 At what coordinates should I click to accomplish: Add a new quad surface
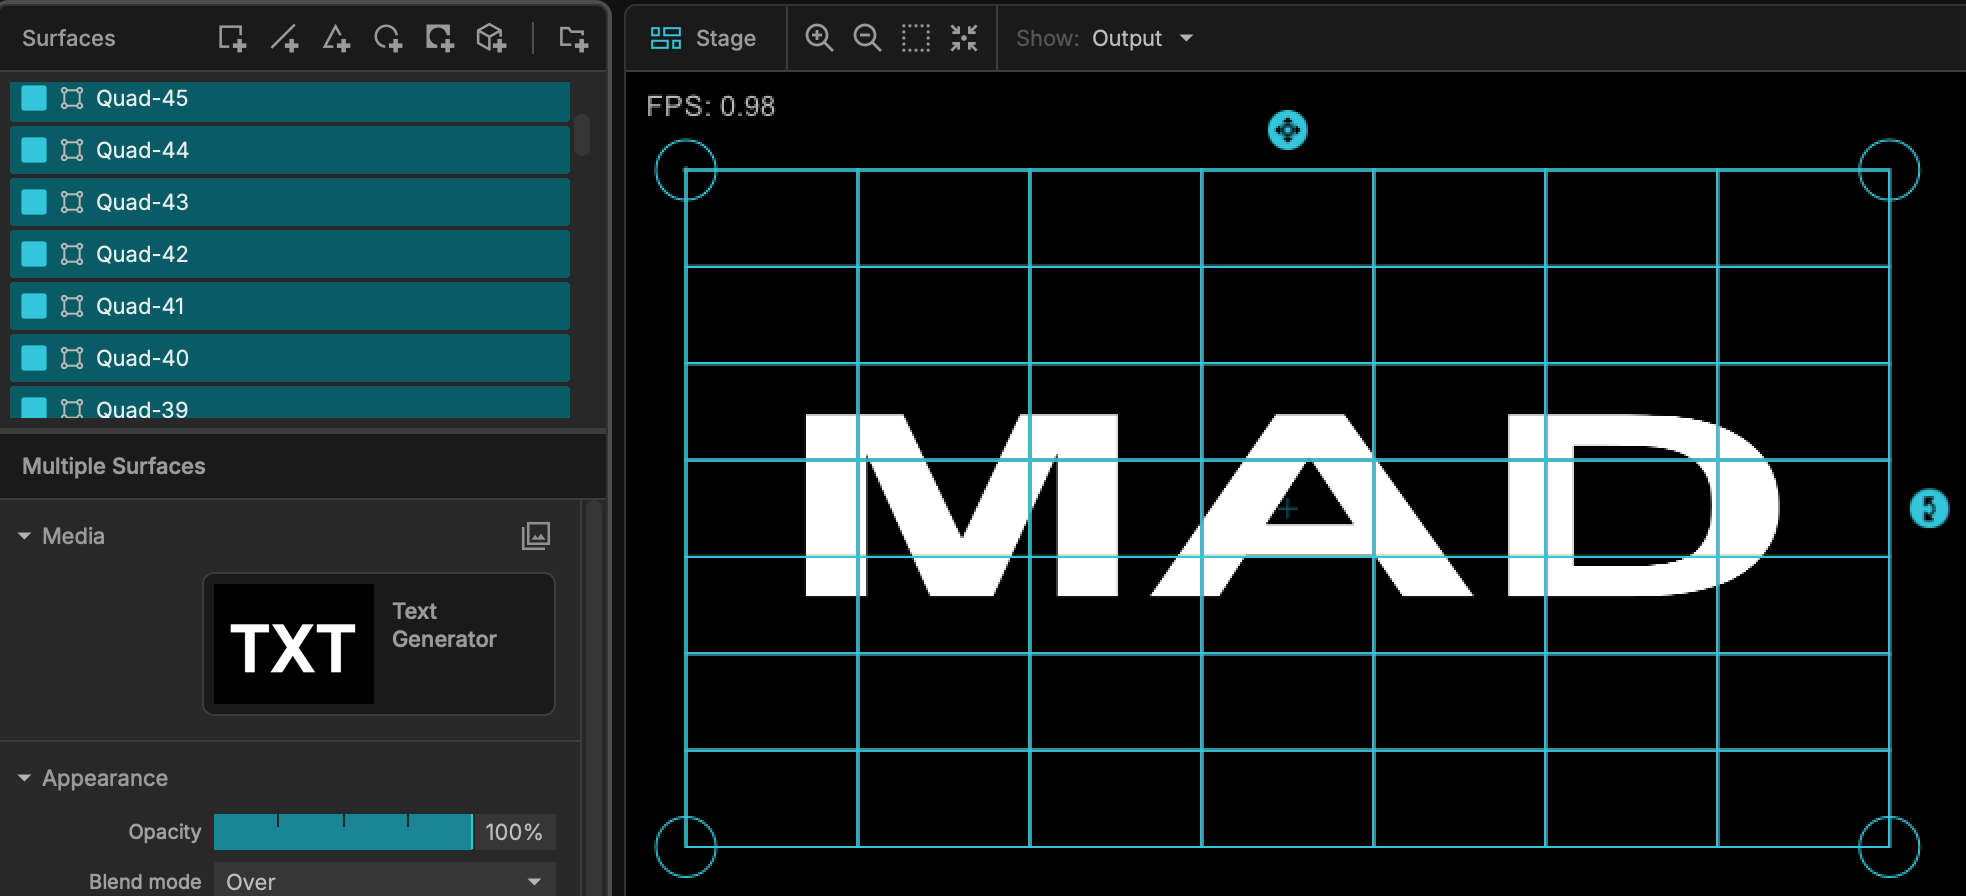[232, 38]
